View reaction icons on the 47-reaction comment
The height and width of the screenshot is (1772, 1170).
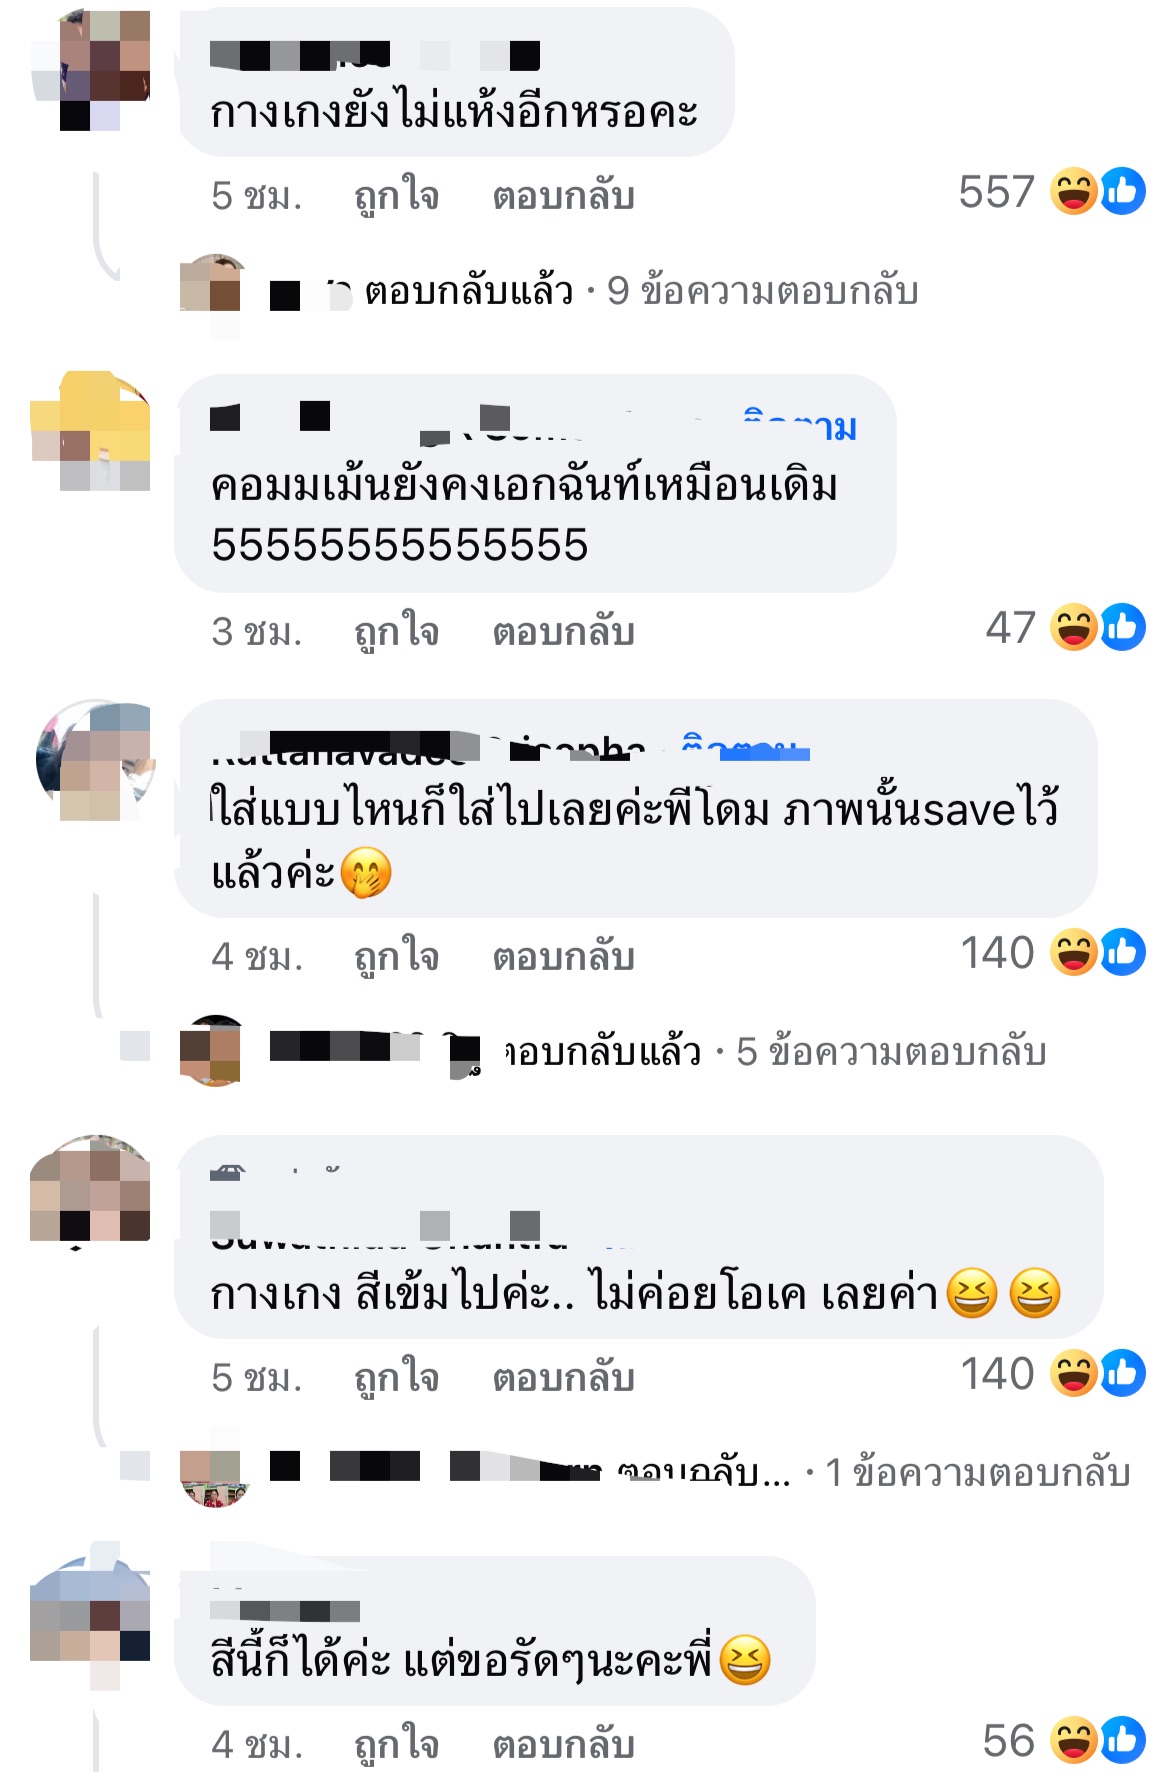coord(1098,628)
